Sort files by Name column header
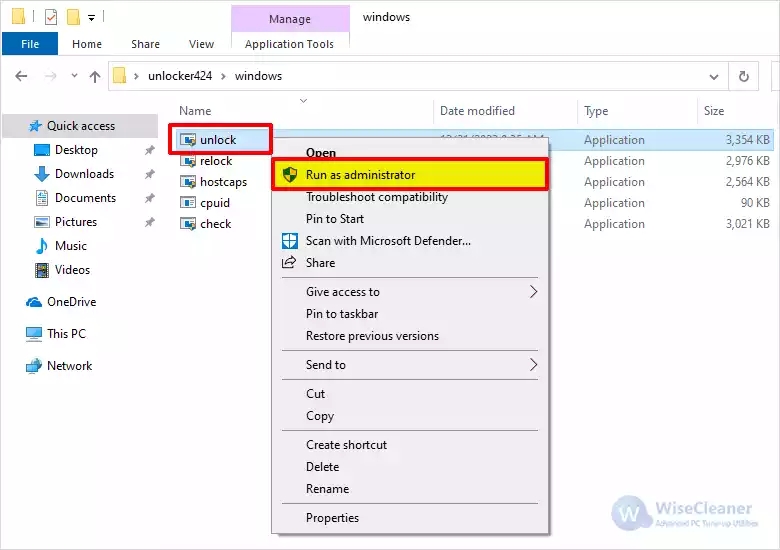 tap(195, 110)
